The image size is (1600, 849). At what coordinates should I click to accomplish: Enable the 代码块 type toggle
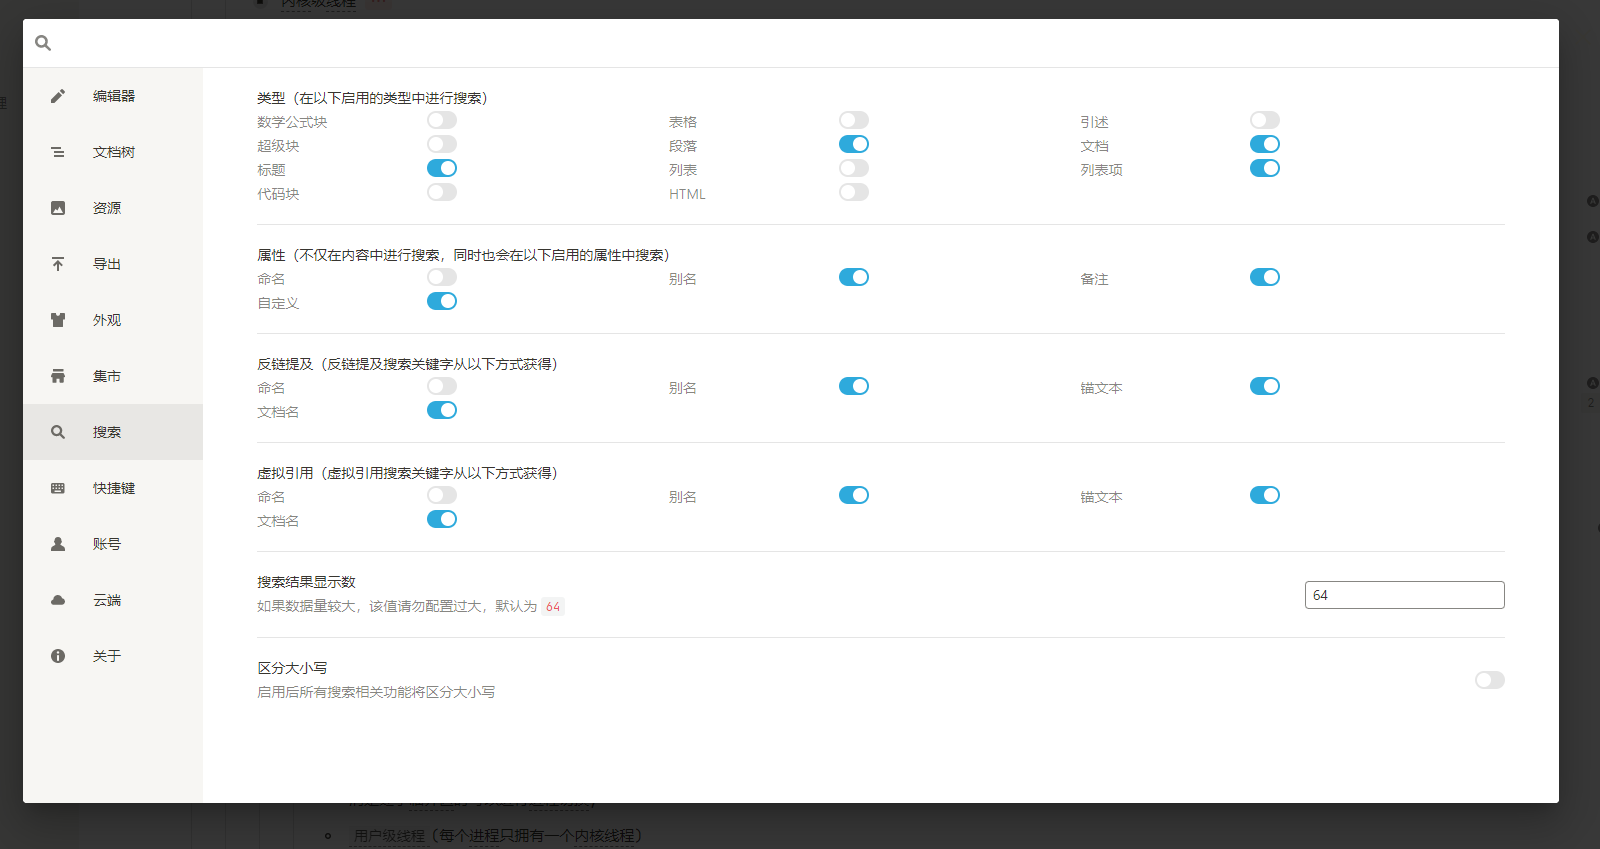(442, 192)
